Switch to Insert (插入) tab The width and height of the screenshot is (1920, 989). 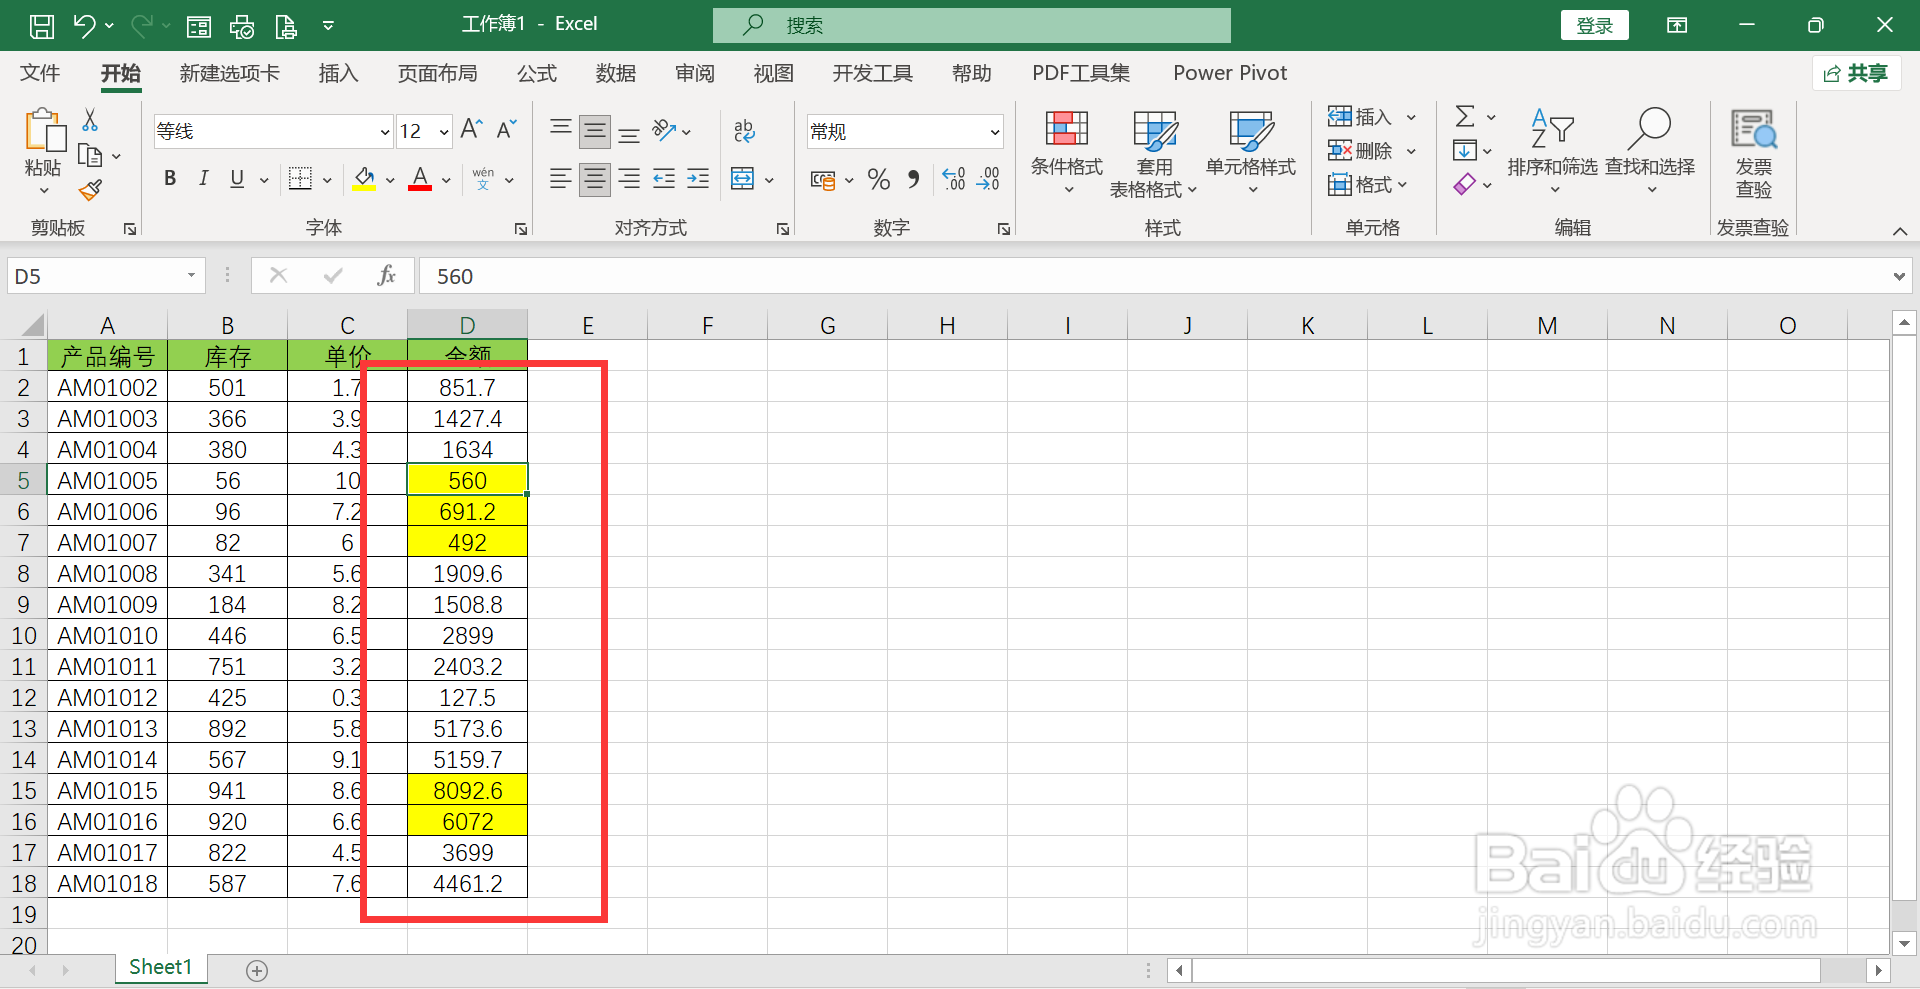[338, 73]
